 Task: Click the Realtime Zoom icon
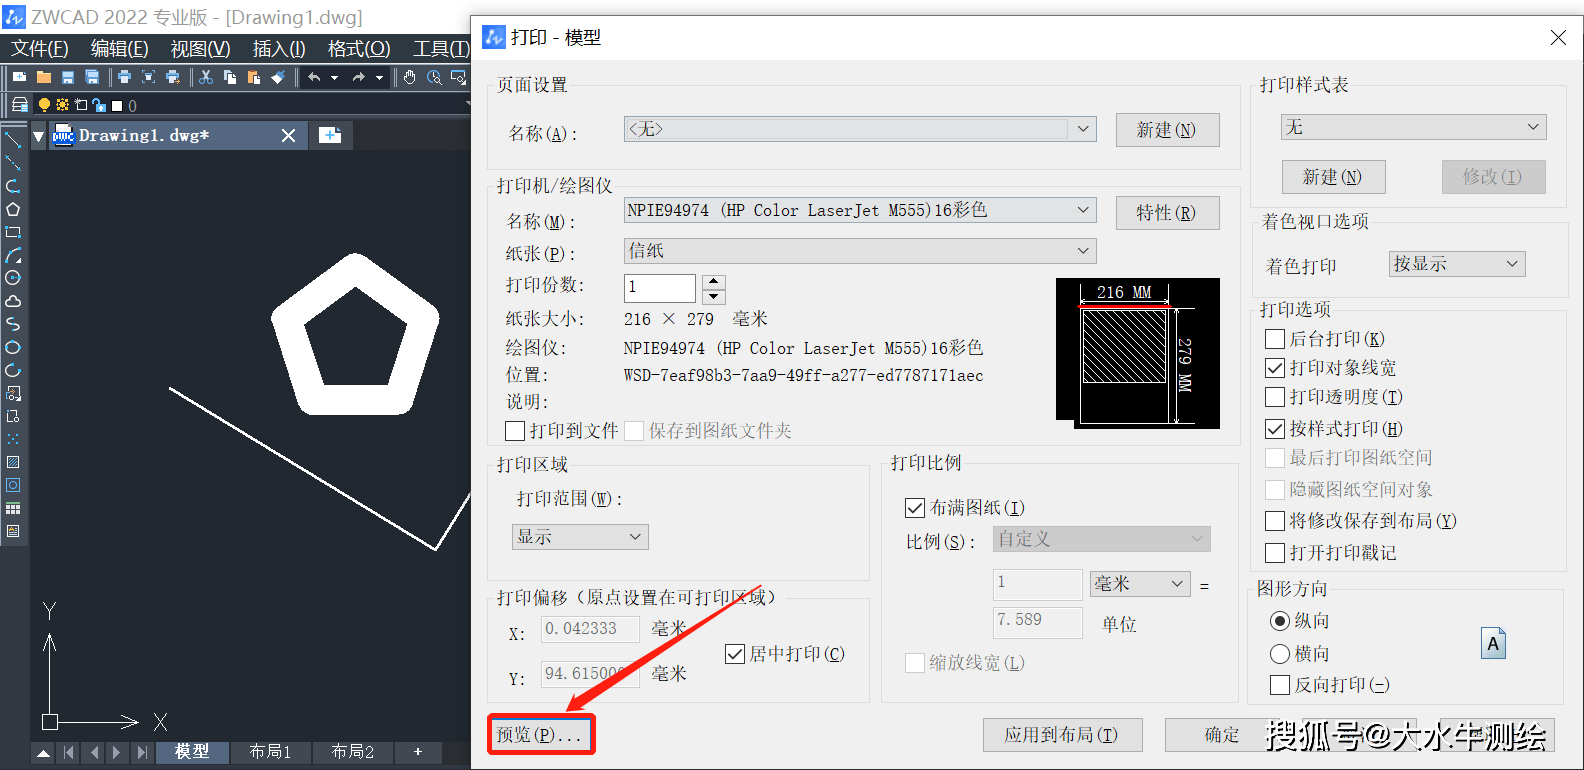[x=434, y=77]
